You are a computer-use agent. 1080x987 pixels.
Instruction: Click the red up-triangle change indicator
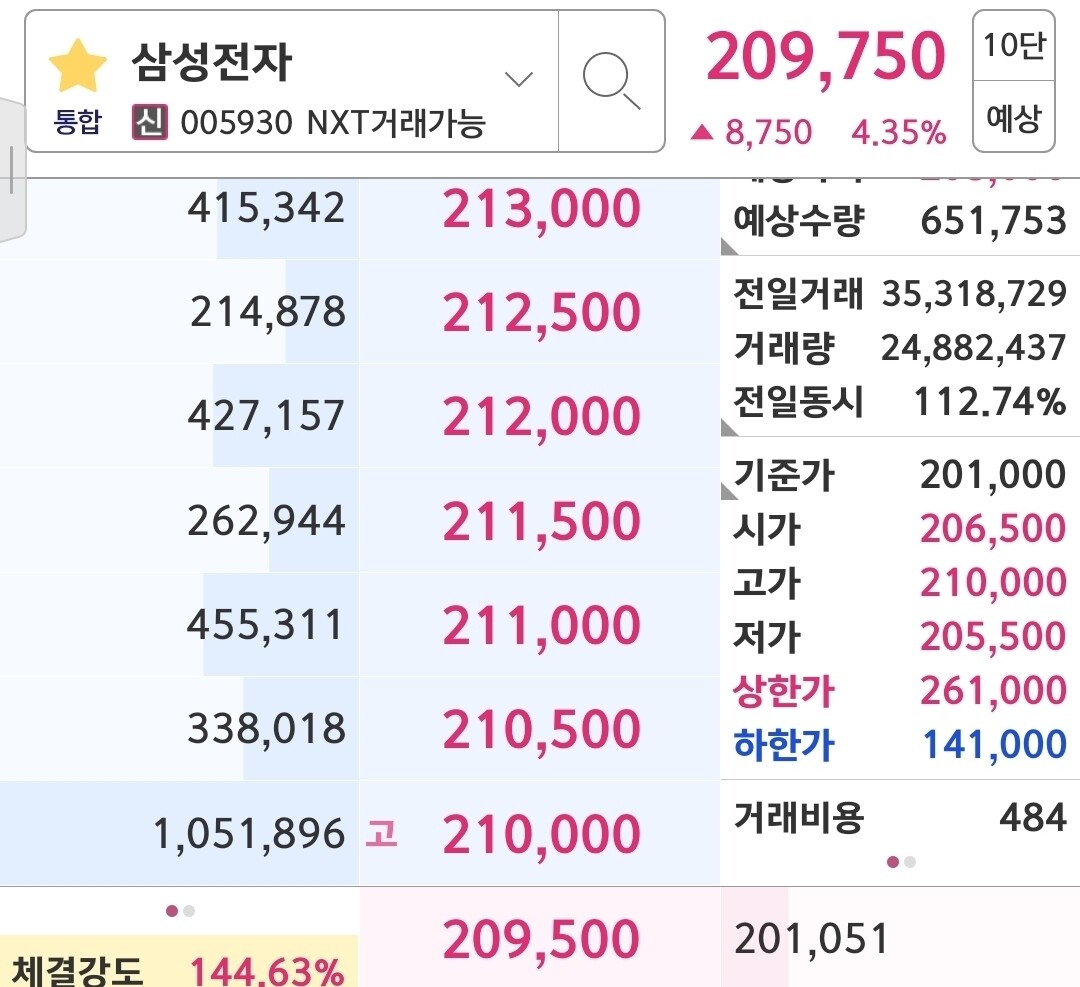[702, 131]
